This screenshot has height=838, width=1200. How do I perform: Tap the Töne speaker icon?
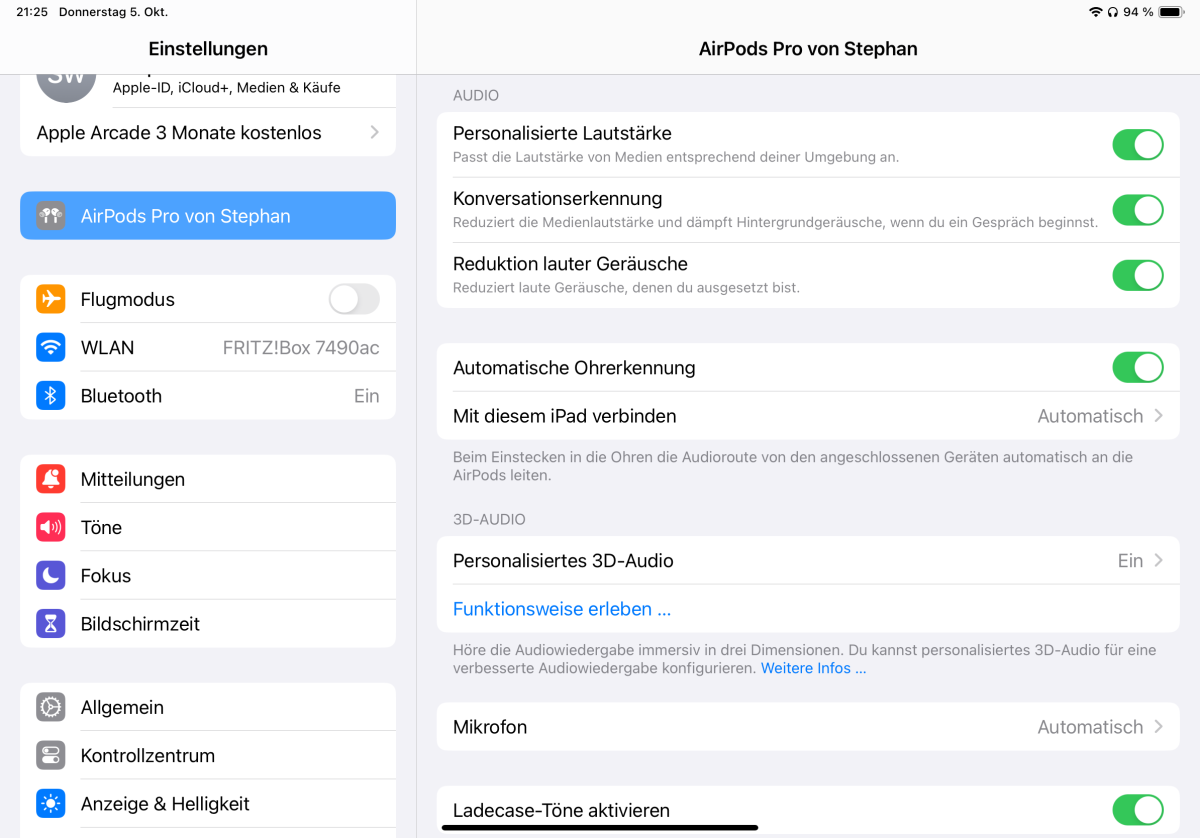(x=51, y=527)
